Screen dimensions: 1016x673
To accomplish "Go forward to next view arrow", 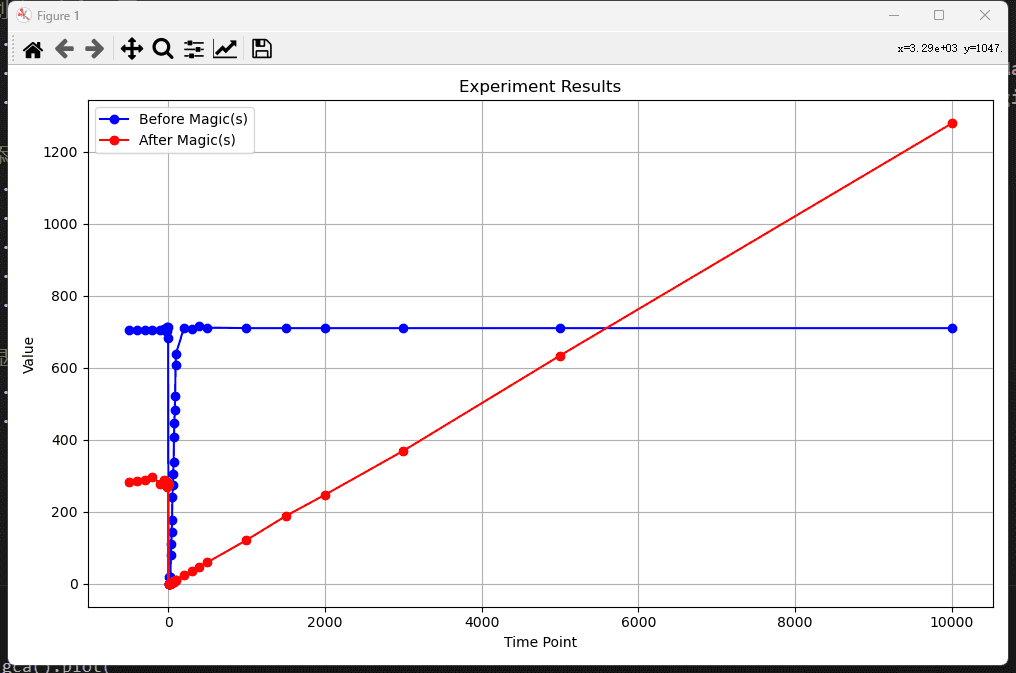I will click(95, 49).
